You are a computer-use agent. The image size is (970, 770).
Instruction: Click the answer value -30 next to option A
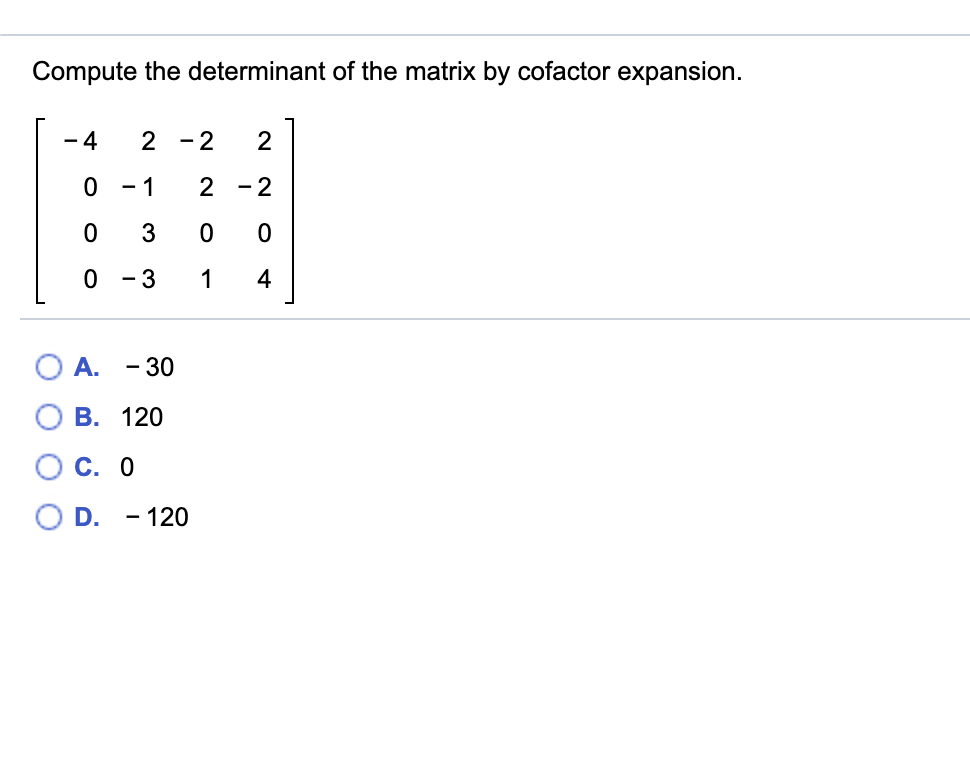pos(151,368)
